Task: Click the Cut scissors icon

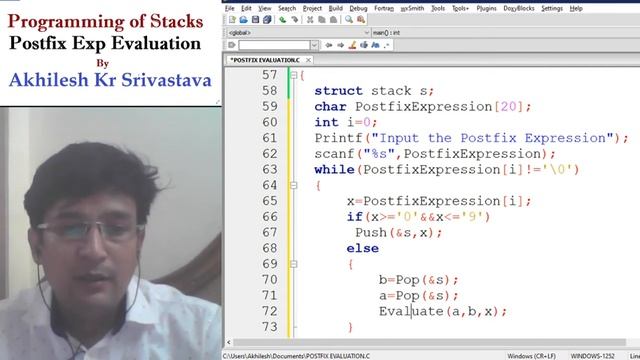Action: point(310,20)
